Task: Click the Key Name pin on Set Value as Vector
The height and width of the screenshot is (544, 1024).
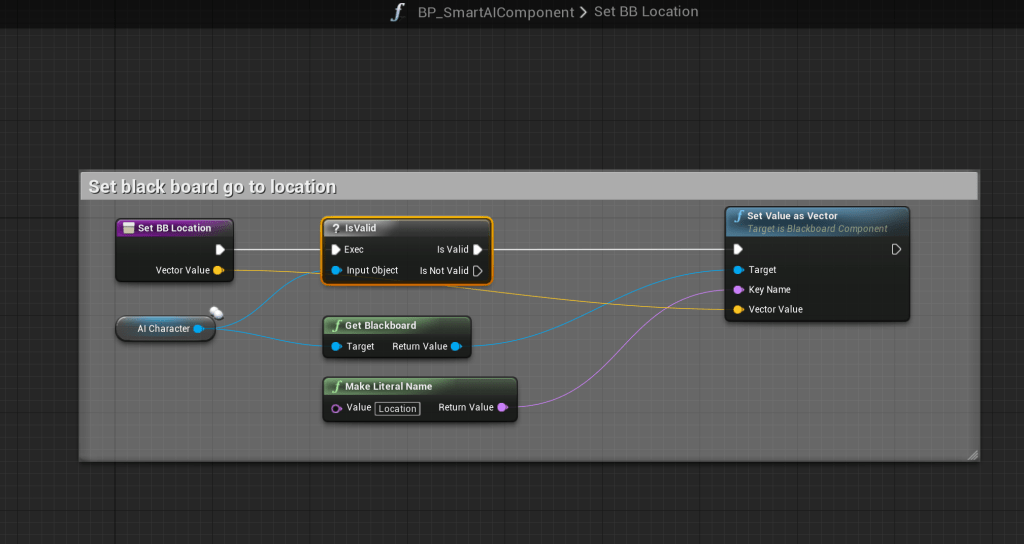Action: (x=738, y=290)
